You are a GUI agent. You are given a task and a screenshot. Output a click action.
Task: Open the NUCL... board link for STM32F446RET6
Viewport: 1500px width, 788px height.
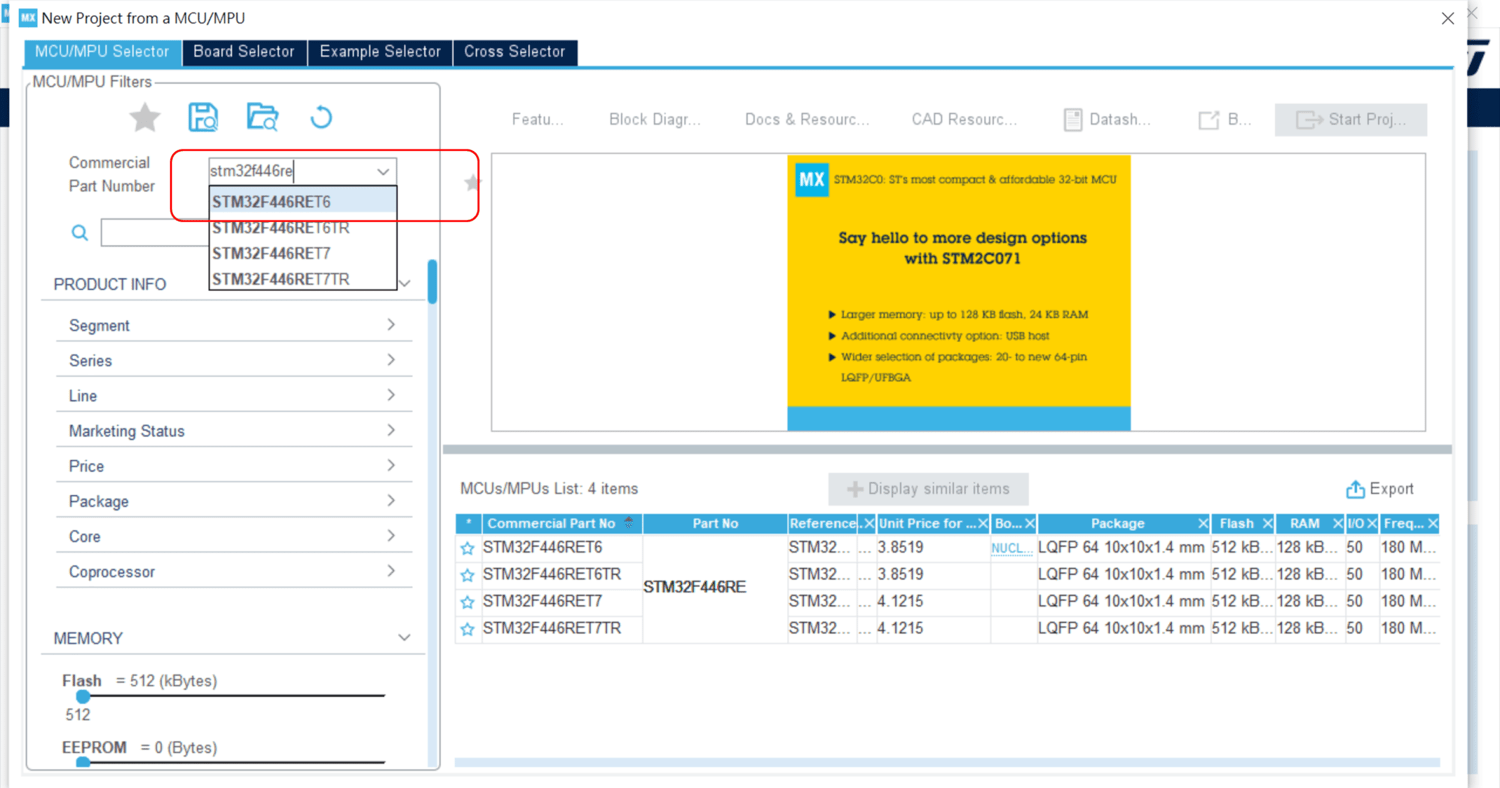(x=1011, y=549)
